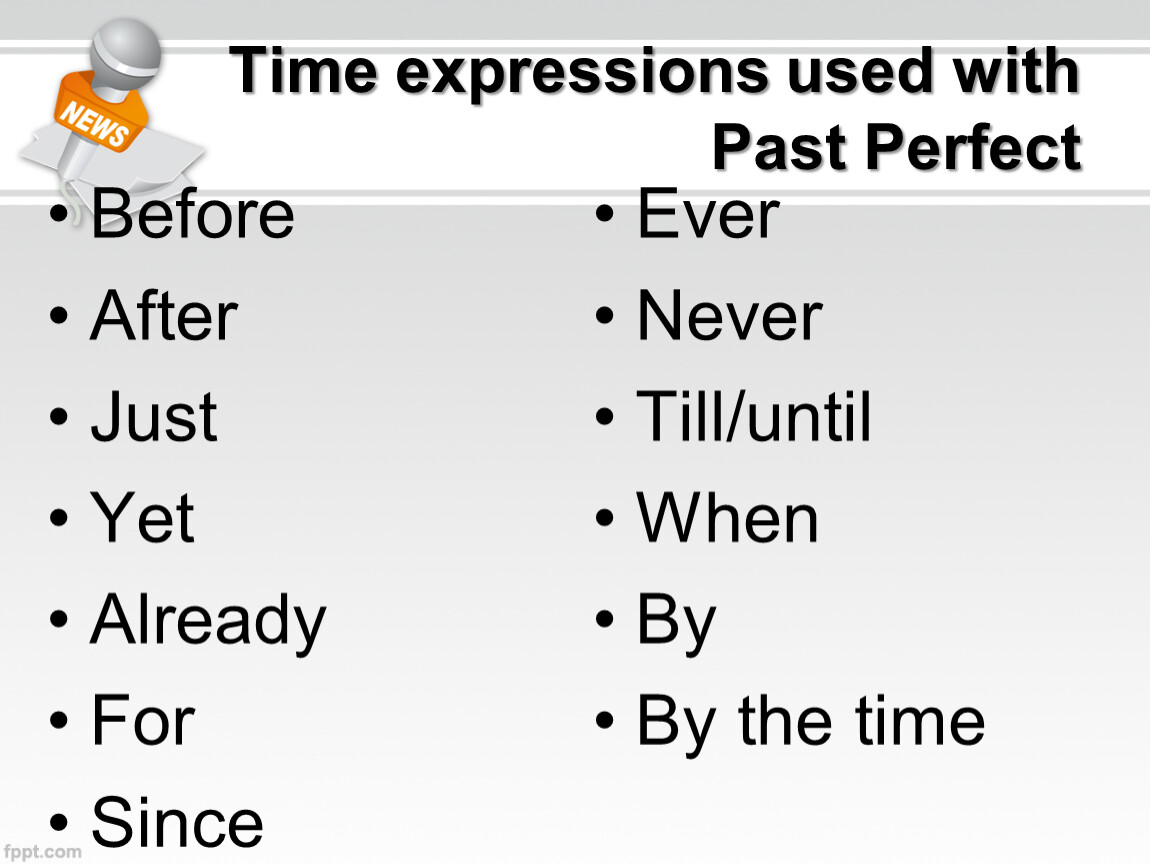Select the When list entry

tap(728, 518)
